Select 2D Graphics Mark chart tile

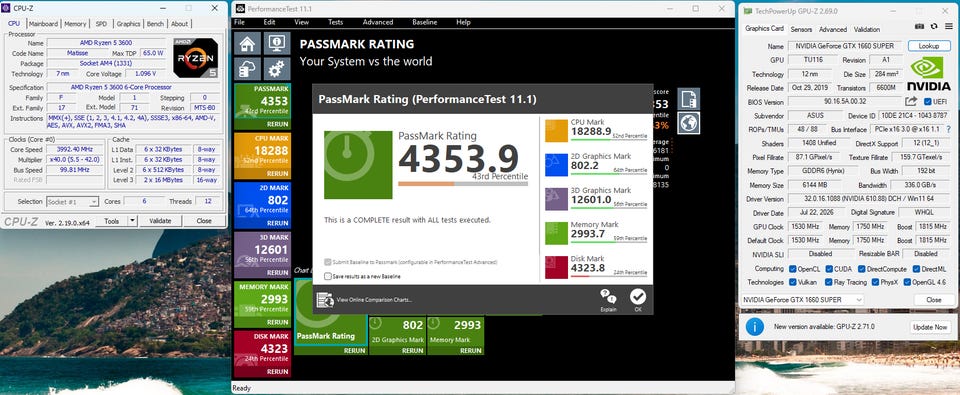[397, 336]
